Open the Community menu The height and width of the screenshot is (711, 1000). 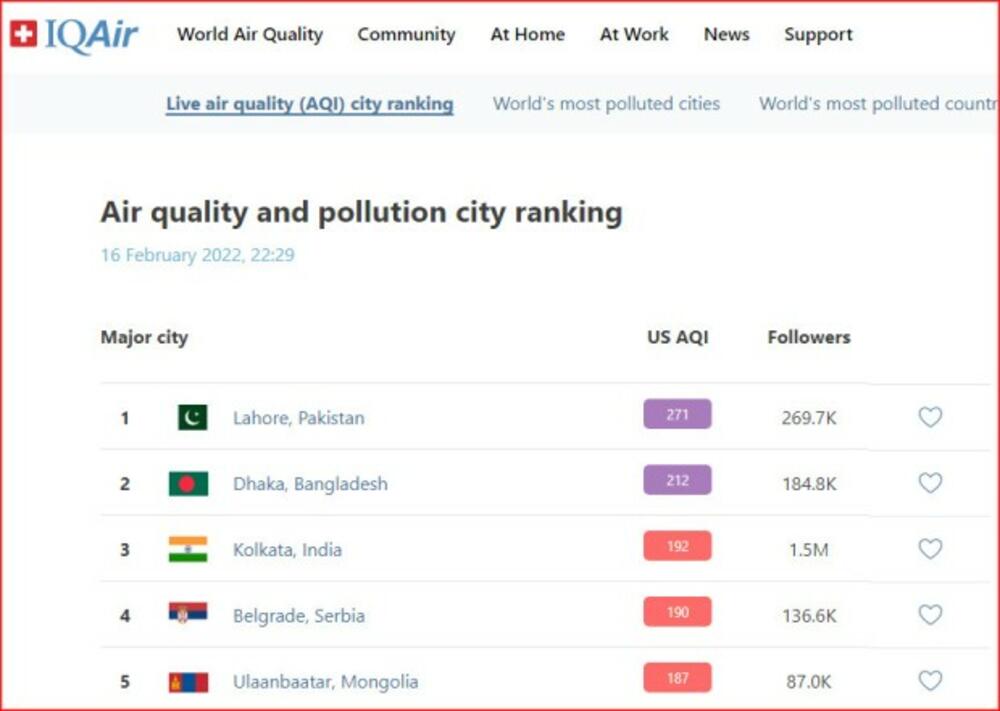406,34
